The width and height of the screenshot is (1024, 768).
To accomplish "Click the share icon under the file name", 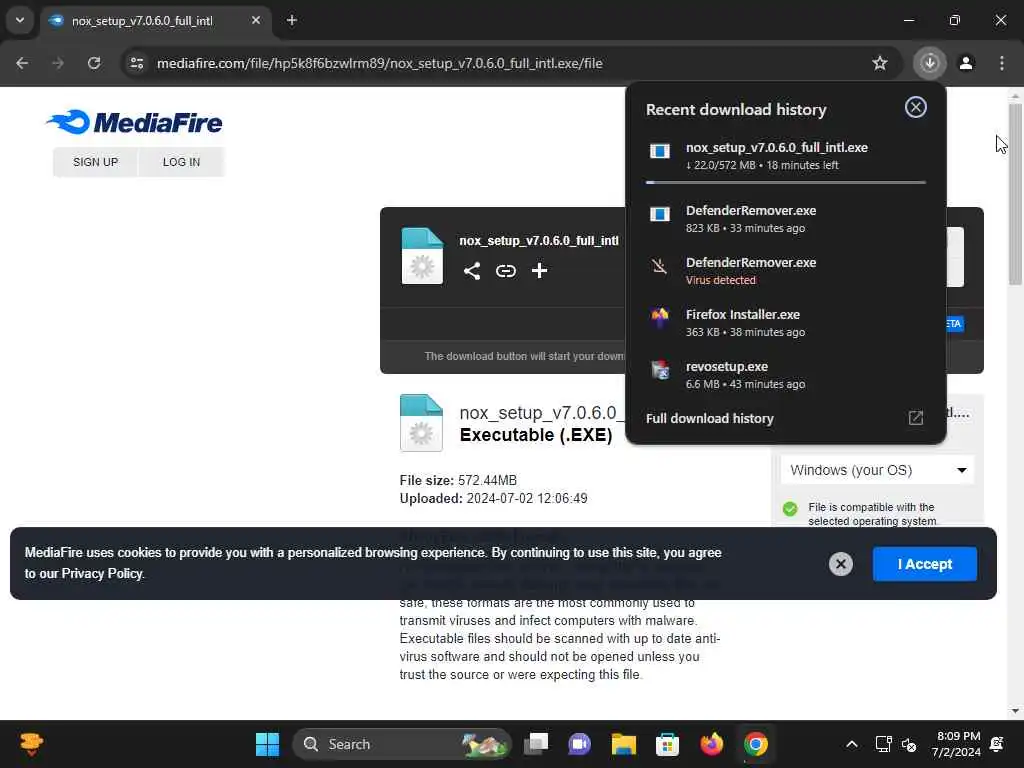I will pyautogui.click(x=472, y=270).
